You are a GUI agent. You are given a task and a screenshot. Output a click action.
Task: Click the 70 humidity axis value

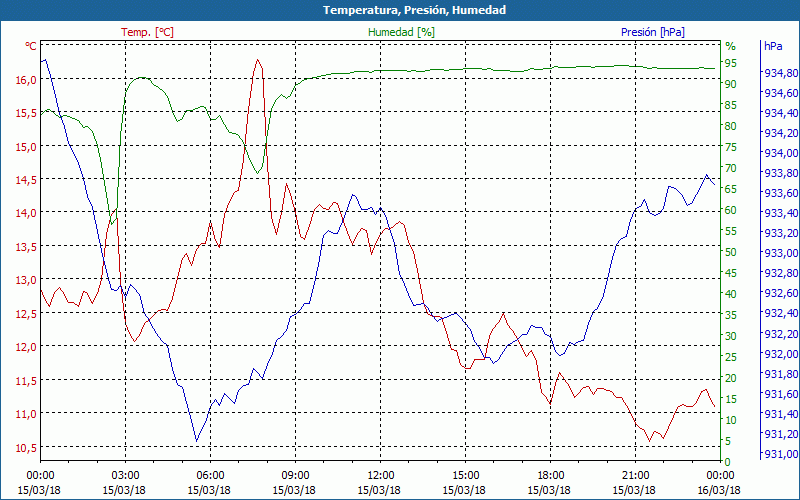coord(731,168)
